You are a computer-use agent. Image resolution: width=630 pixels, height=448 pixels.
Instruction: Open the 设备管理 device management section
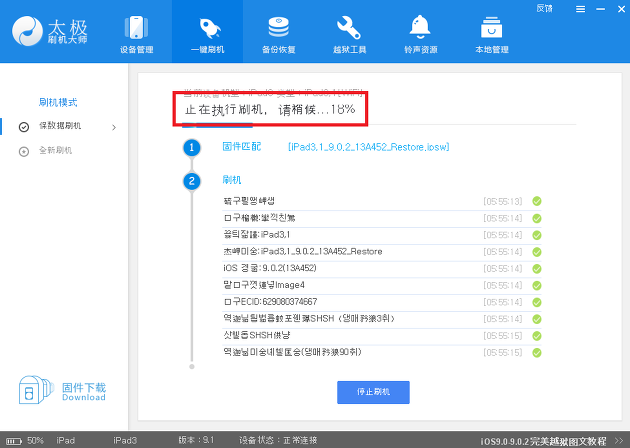136,33
